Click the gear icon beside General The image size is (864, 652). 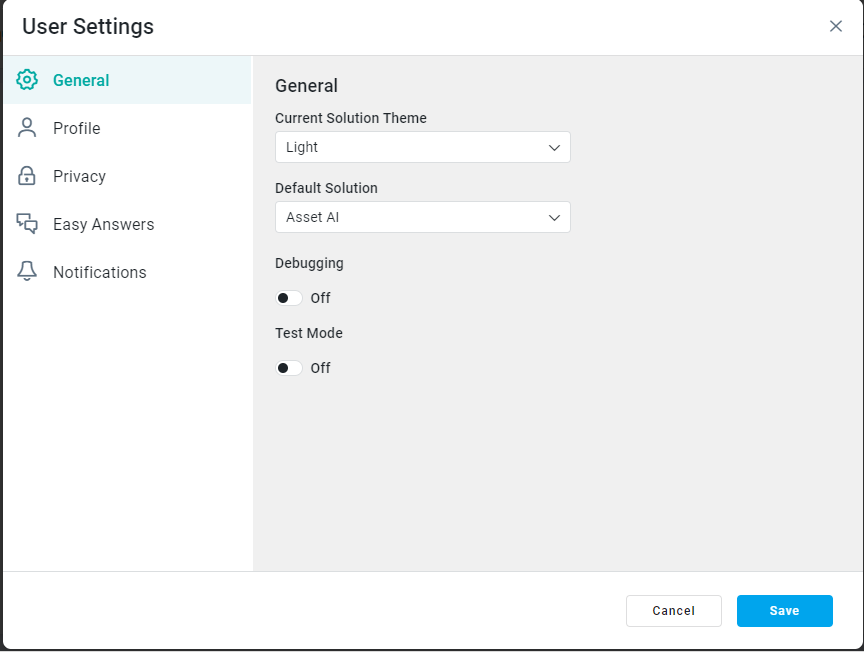click(27, 80)
